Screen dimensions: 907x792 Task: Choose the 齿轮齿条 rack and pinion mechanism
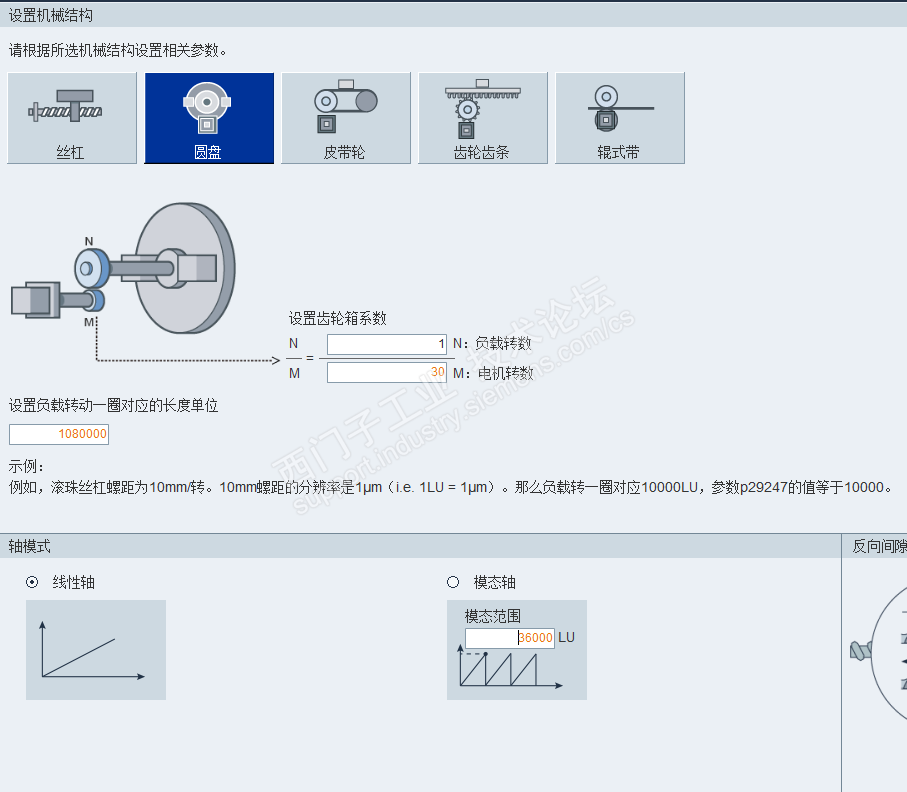[x=483, y=118]
